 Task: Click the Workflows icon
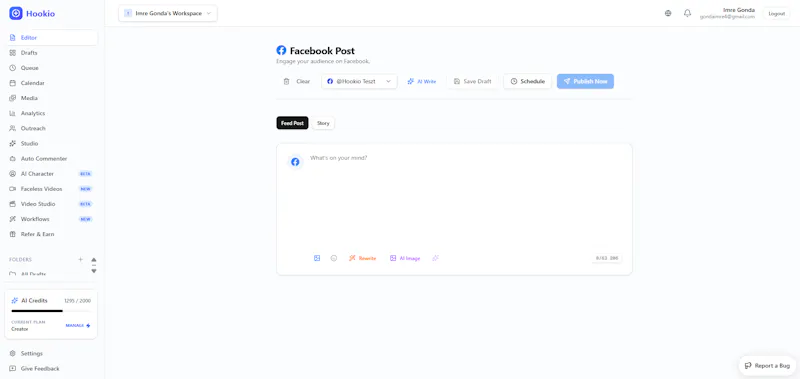click(x=13, y=219)
